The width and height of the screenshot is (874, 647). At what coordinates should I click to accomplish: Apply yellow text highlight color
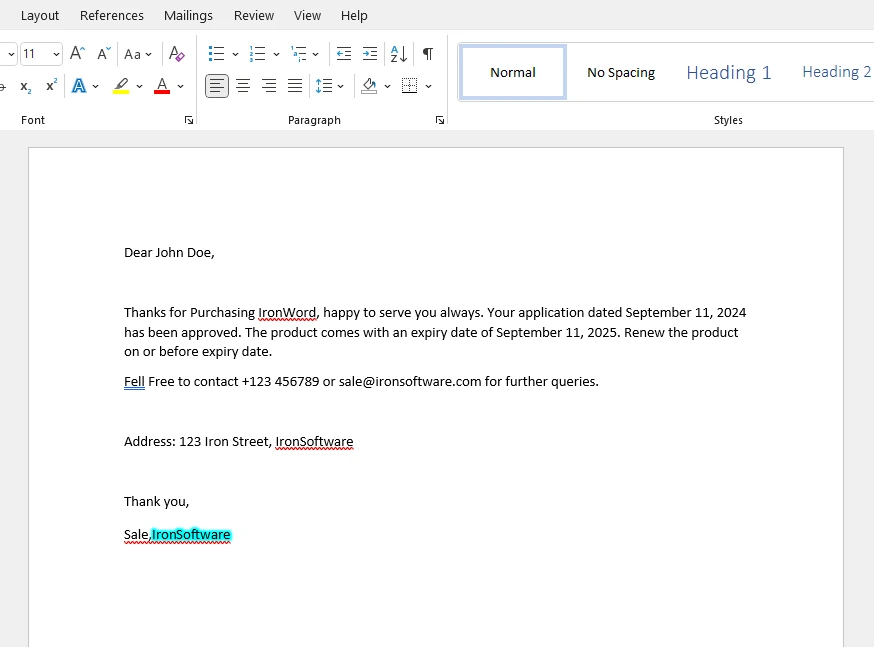point(121,86)
